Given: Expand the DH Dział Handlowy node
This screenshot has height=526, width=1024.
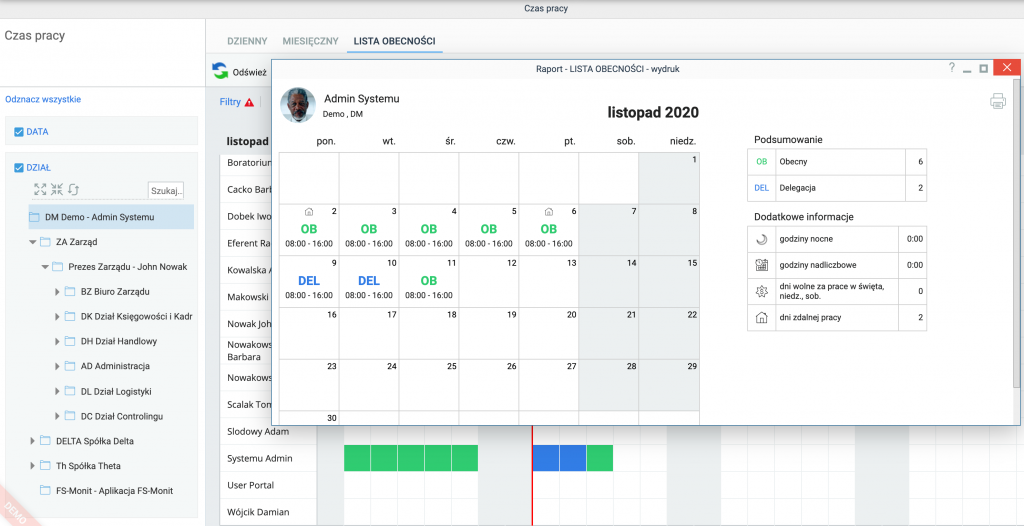Looking at the screenshot, I should 57,342.
